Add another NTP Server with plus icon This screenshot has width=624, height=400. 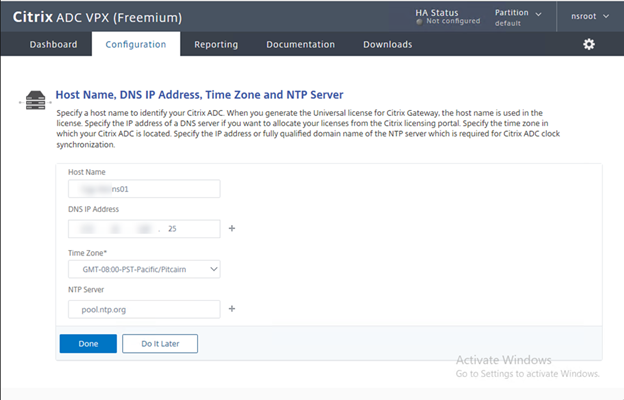(232, 309)
